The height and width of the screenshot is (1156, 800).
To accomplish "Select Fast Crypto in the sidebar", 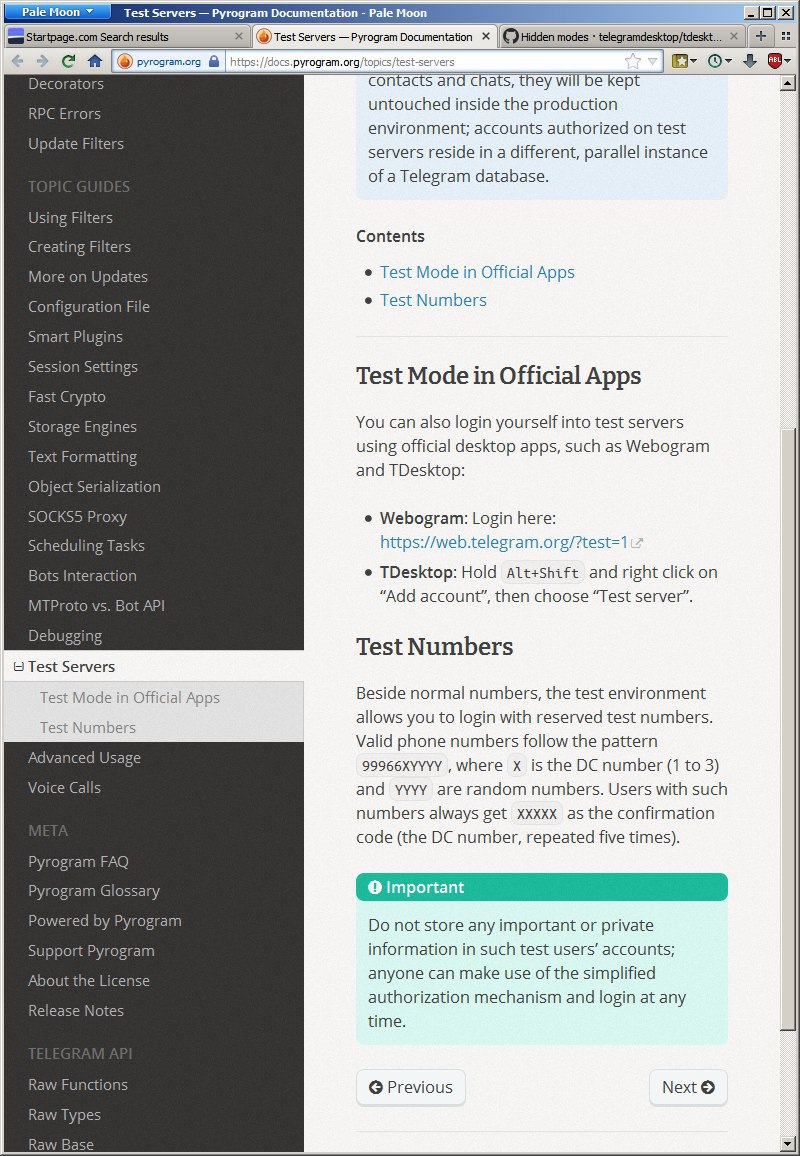I will click(66, 397).
